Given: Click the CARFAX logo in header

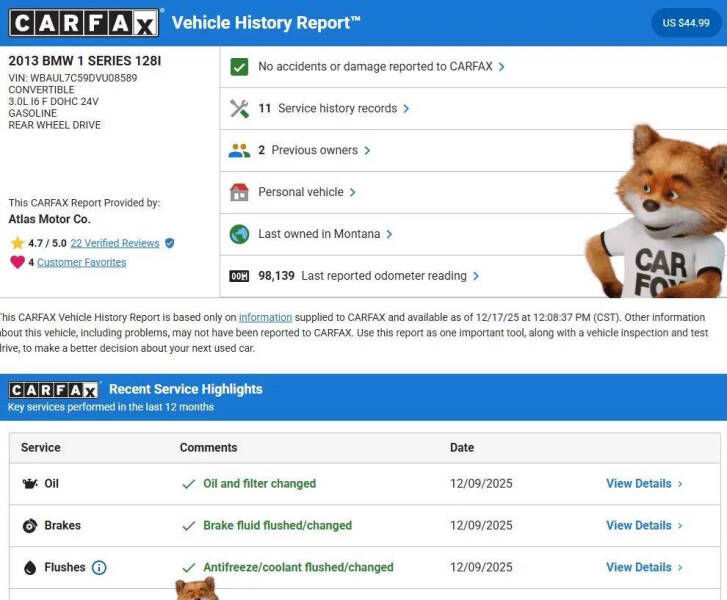Looking at the screenshot, I should click(84, 23).
